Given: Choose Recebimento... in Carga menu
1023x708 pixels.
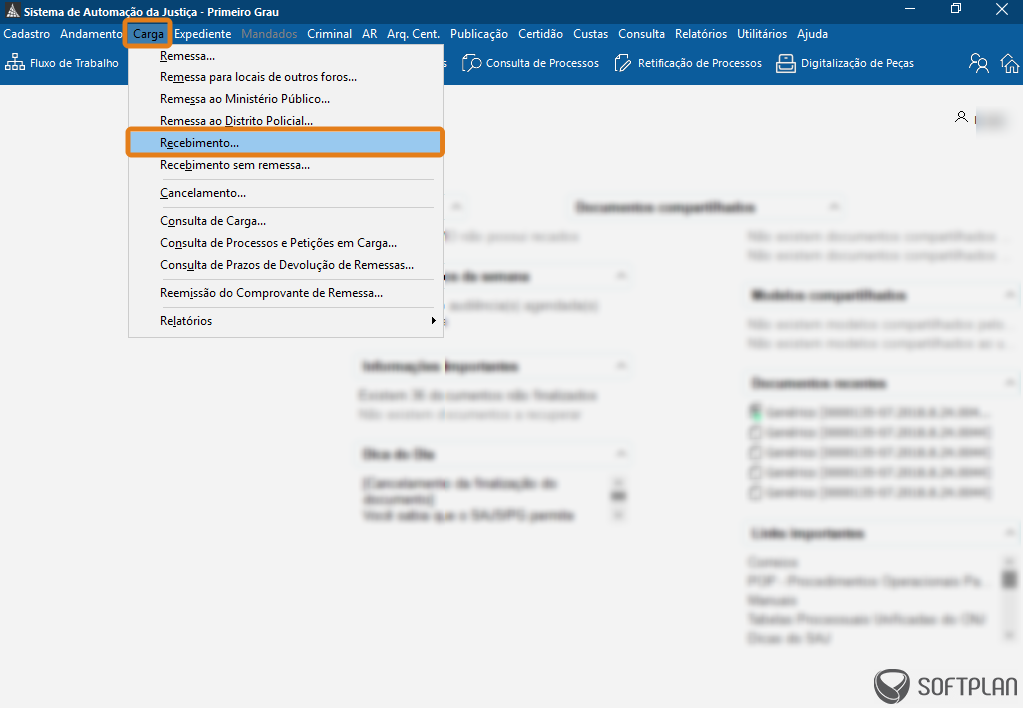Looking at the screenshot, I should pos(286,142).
